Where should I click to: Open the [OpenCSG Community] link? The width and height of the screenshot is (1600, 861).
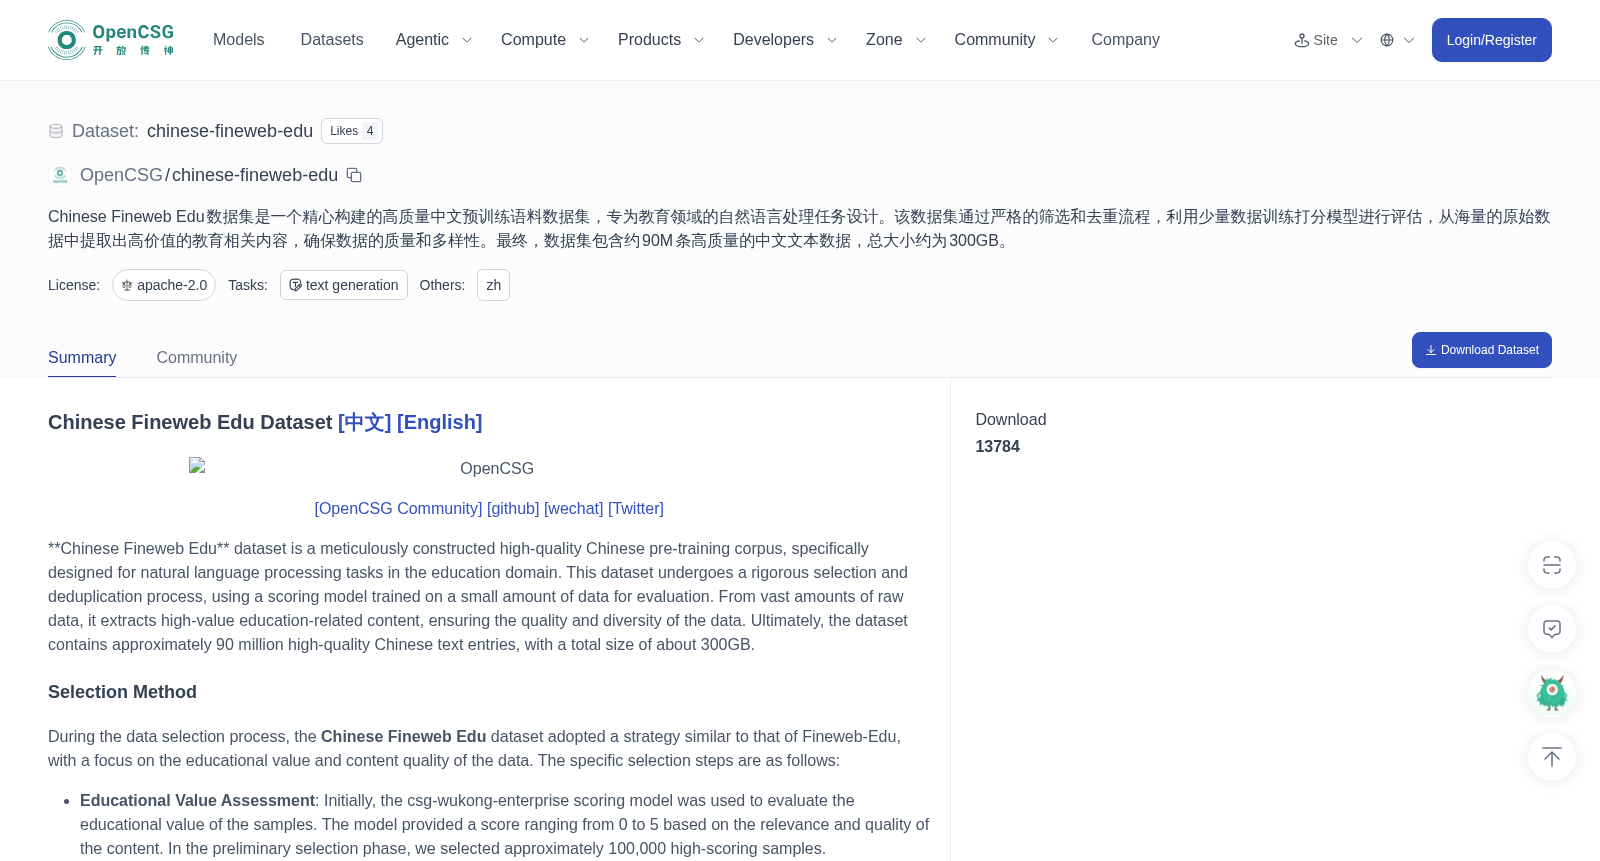coord(398,508)
